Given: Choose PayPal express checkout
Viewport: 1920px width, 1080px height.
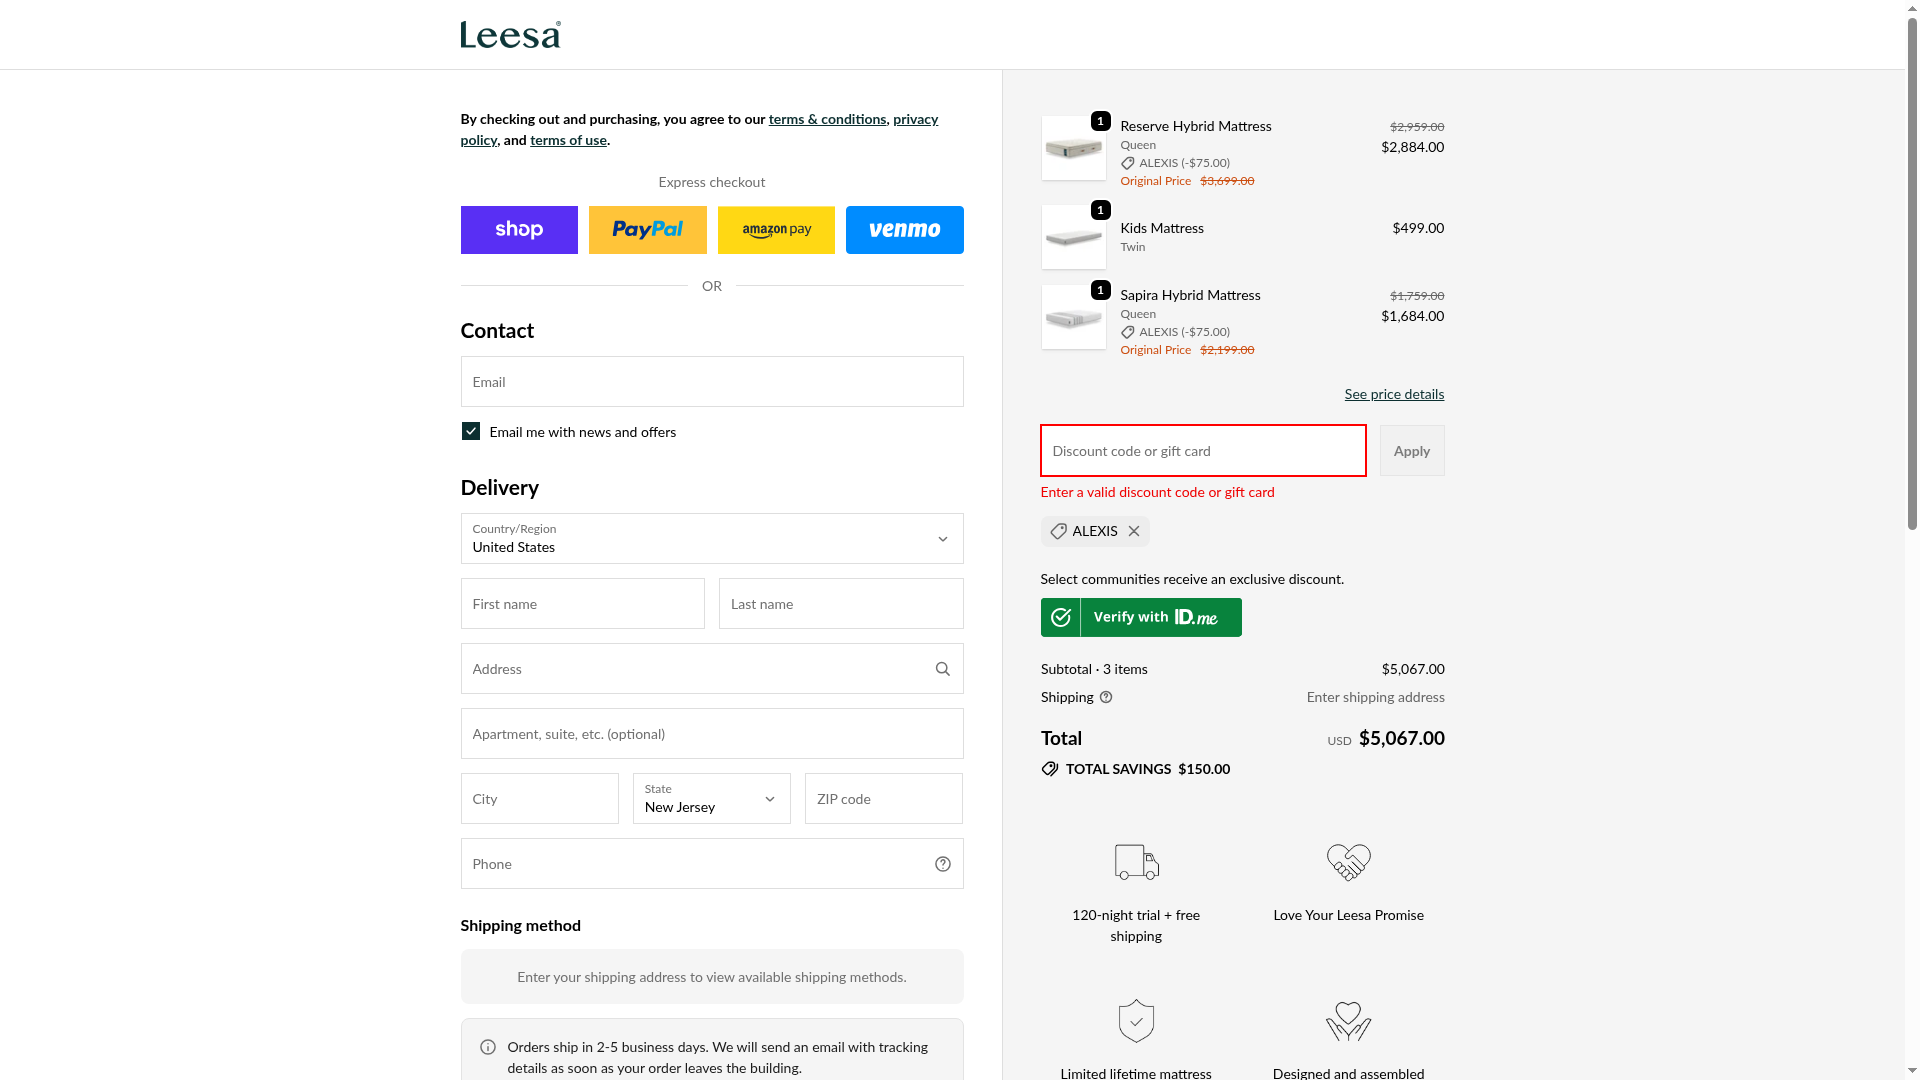Looking at the screenshot, I should [647, 230].
